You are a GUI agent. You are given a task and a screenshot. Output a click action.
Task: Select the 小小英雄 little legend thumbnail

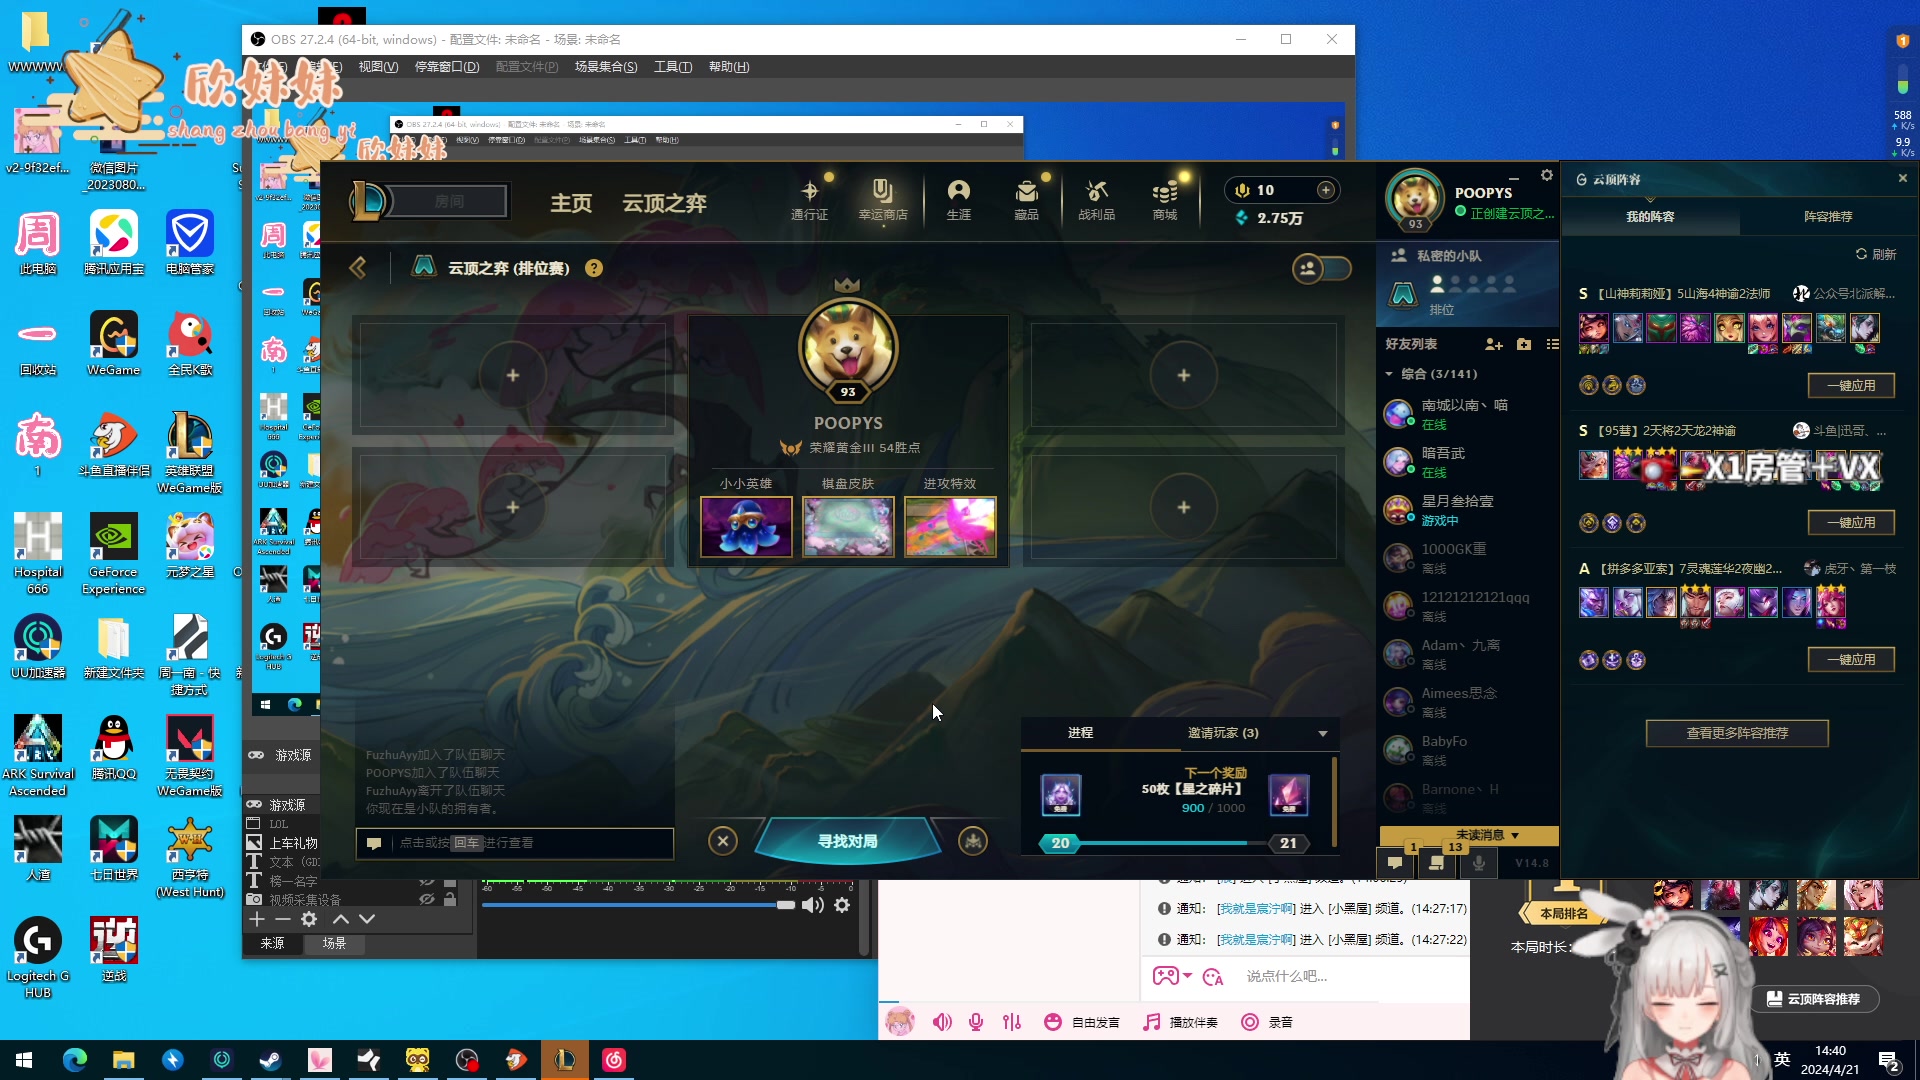746,526
